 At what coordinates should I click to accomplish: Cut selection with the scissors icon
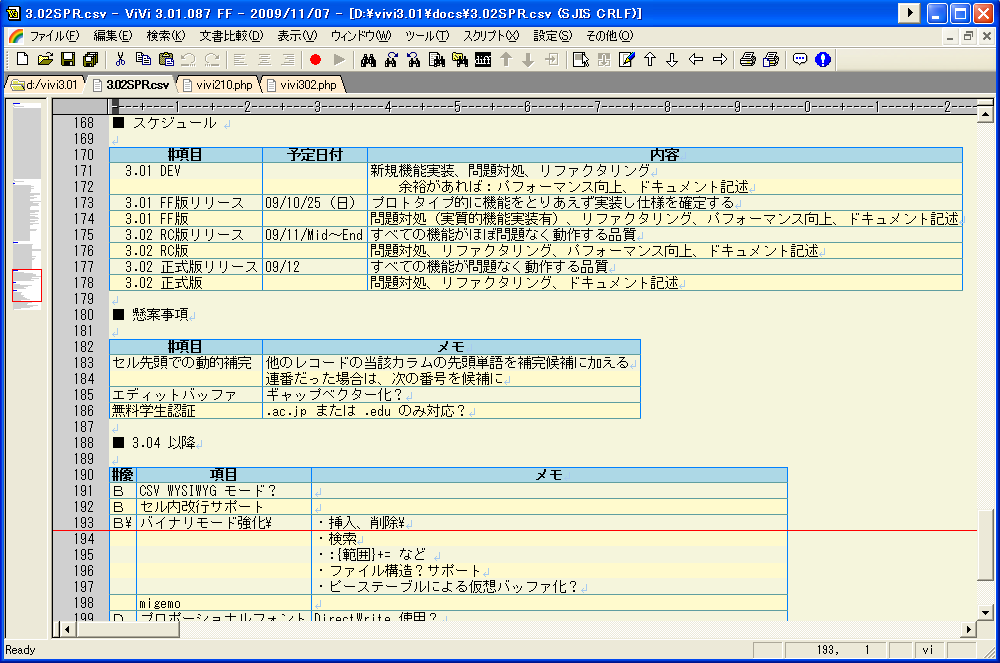tap(120, 59)
